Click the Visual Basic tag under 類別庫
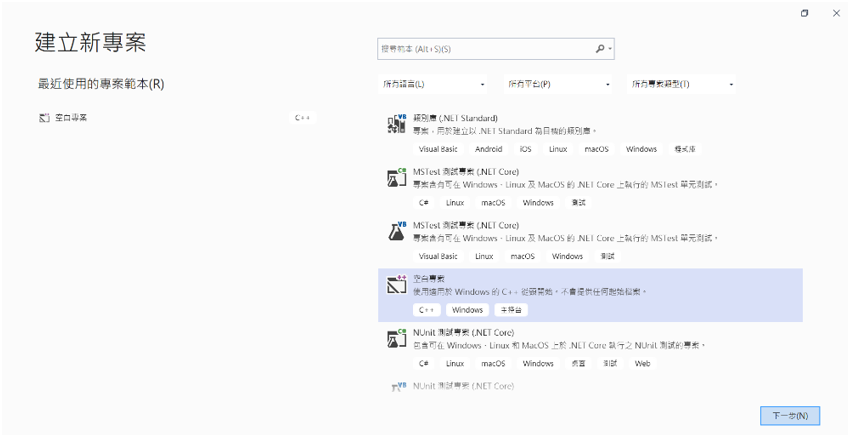 [x=438, y=149]
